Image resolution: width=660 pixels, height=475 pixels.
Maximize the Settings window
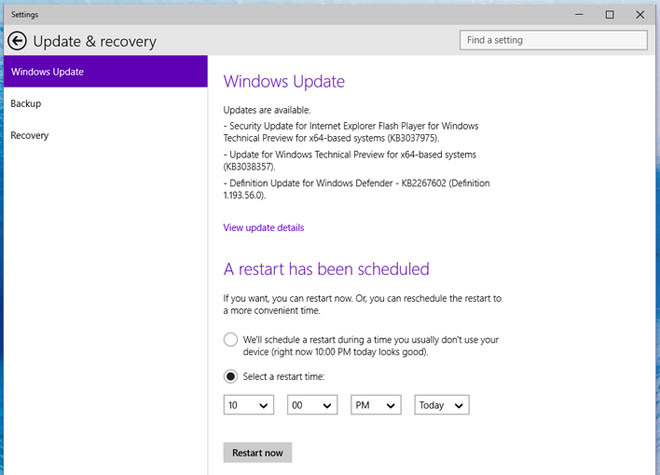[609, 15]
